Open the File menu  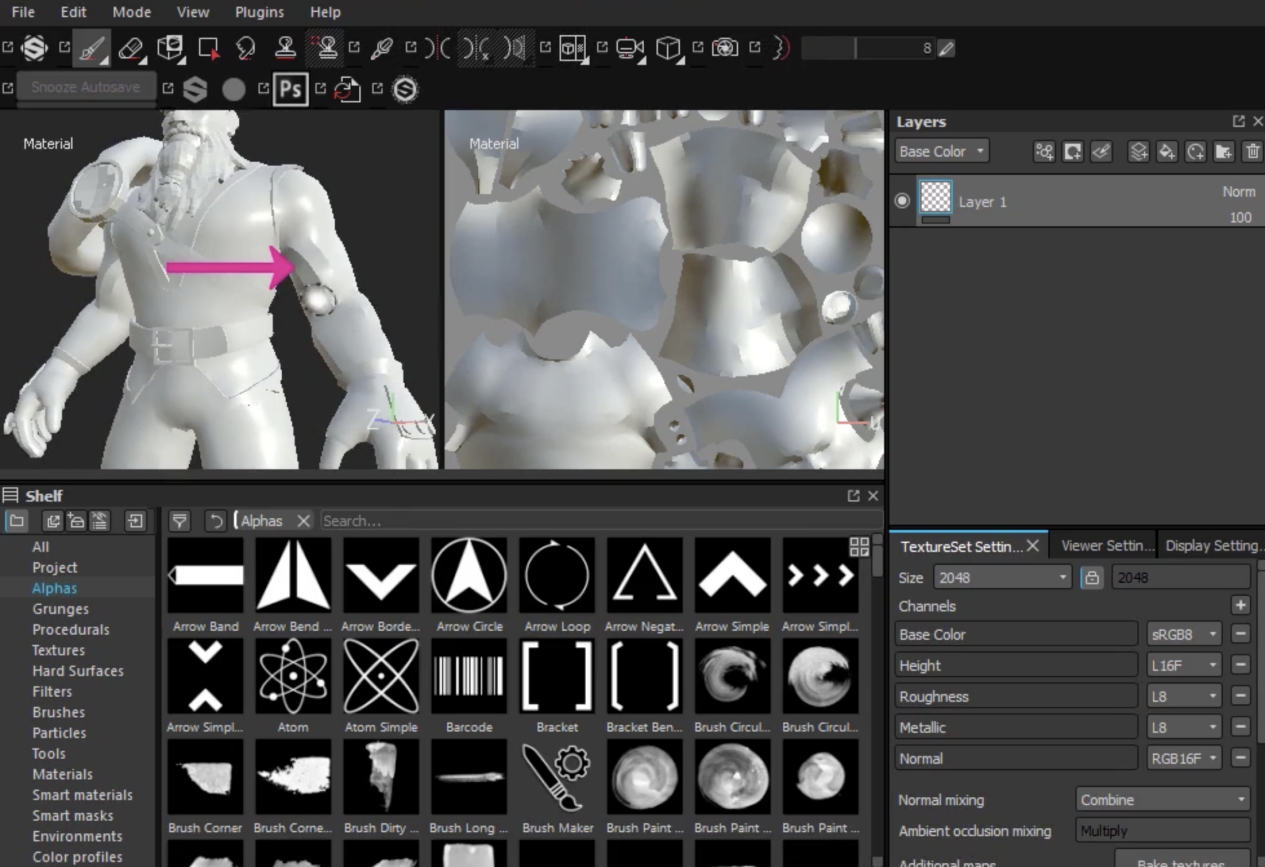coord(22,12)
